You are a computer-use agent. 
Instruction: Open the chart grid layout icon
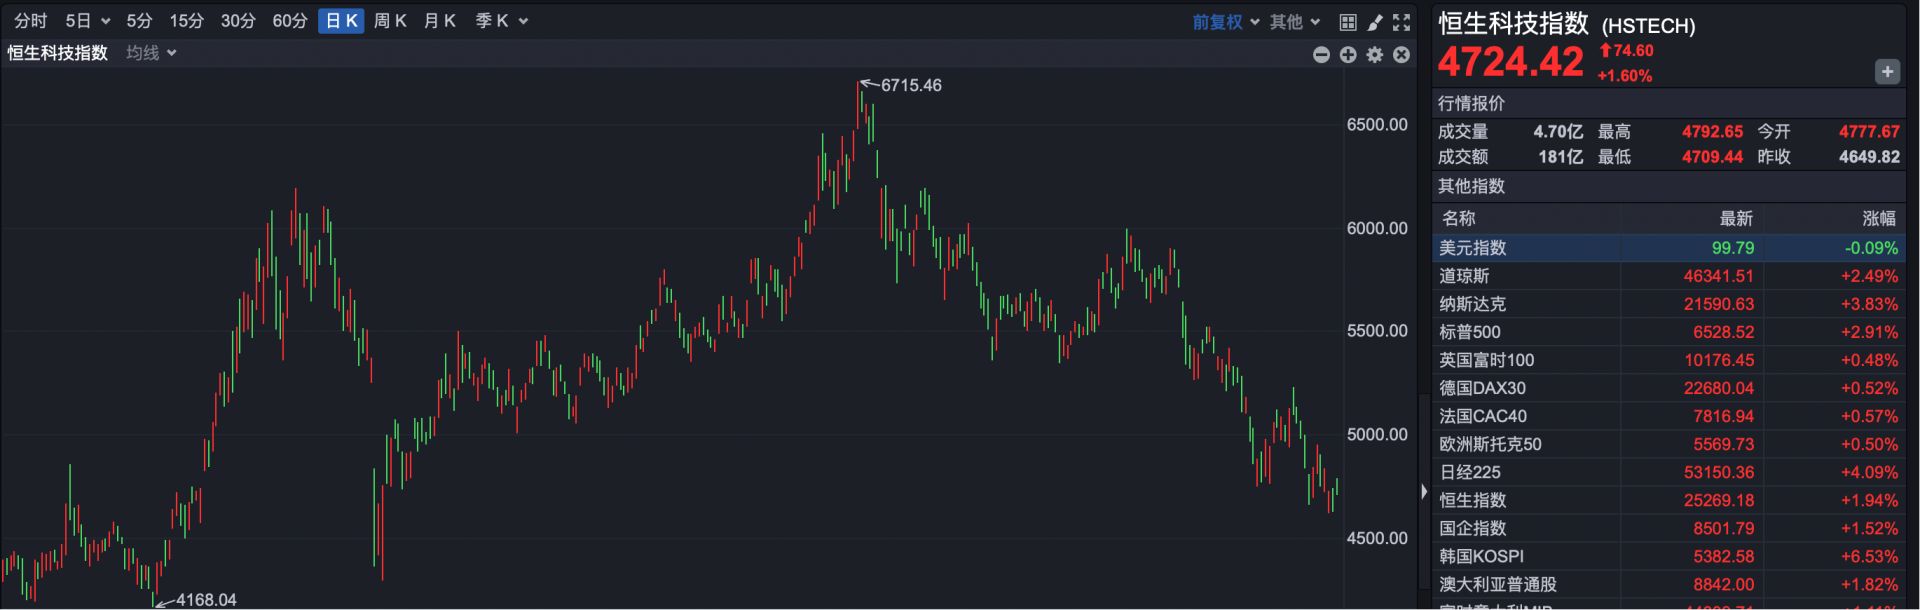[x=1348, y=22]
